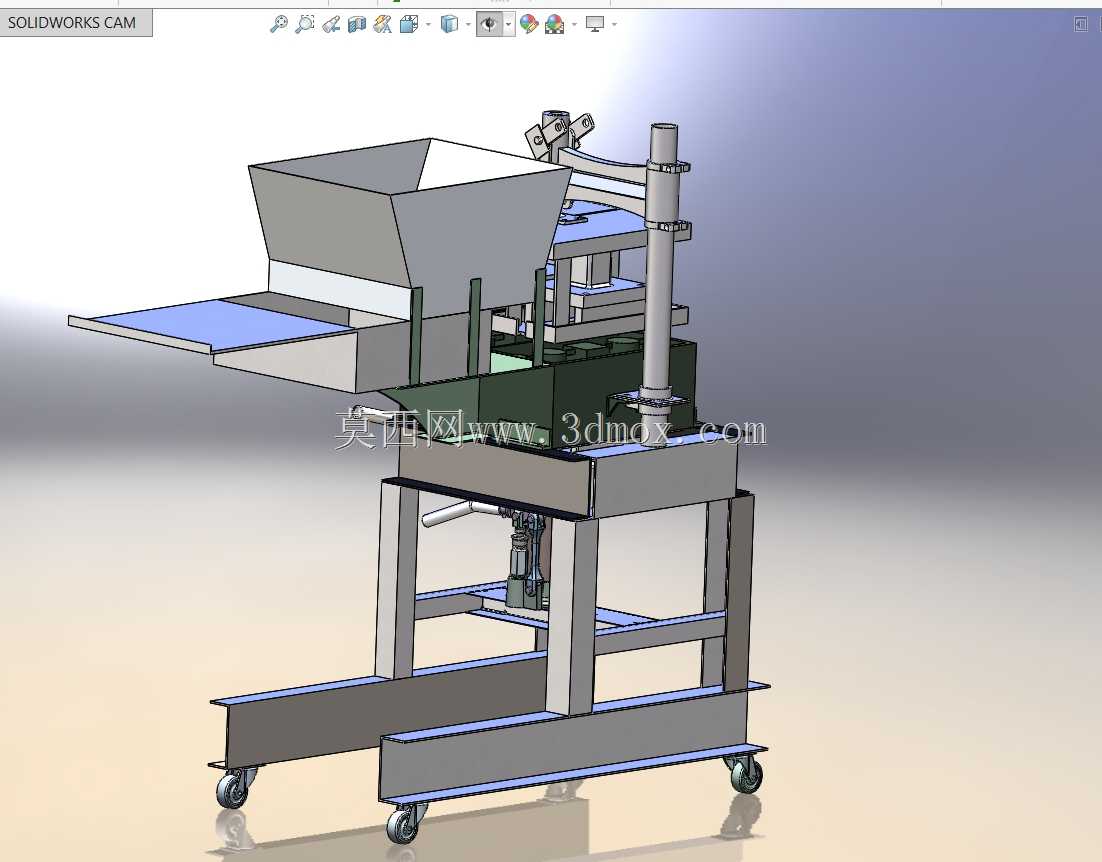Image resolution: width=1102 pixels, height=862 pixels.
Task: Expand the View Settings dropdown arrow
Action: (x=614, y=25)
